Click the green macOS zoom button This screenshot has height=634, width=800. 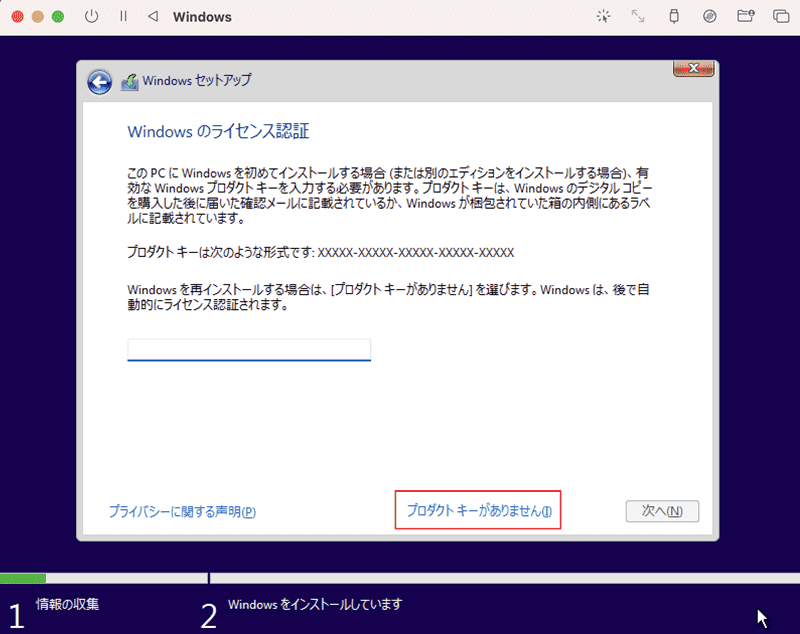click(58, 17)
